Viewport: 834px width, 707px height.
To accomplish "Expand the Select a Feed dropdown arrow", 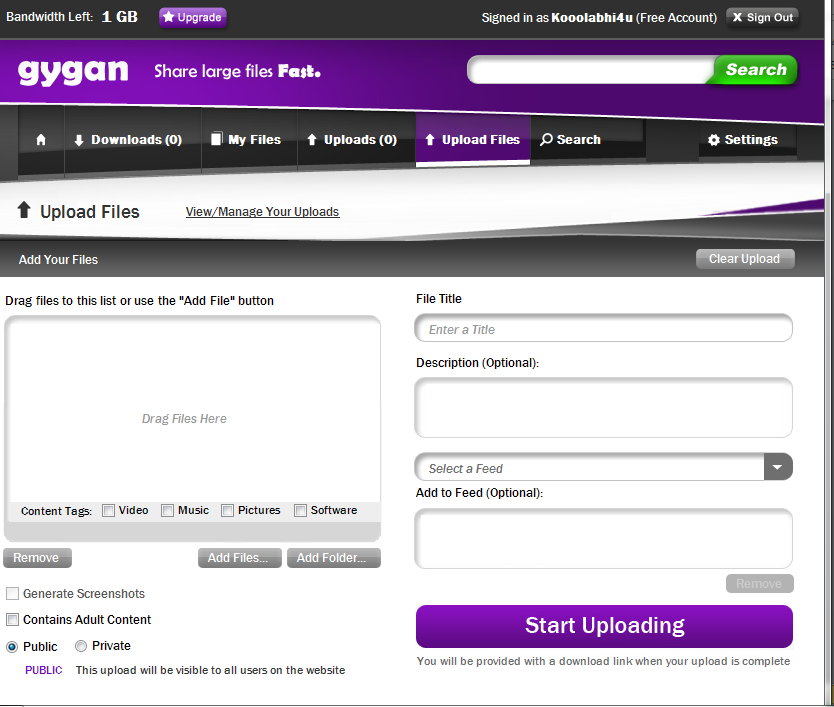I will [x=778, y=467].
